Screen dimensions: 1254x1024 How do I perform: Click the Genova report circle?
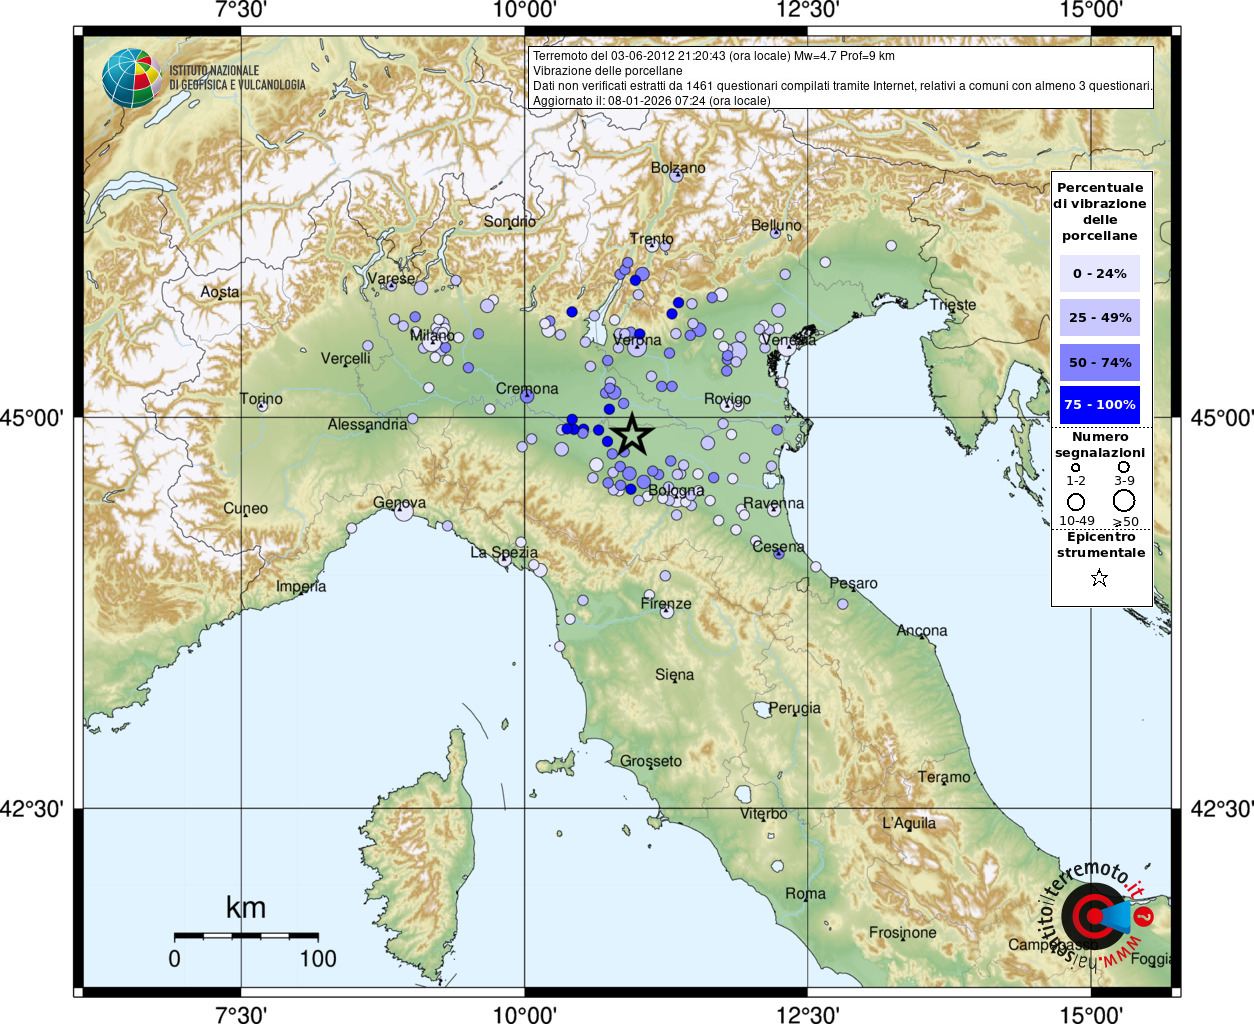[x=404, y=512]
